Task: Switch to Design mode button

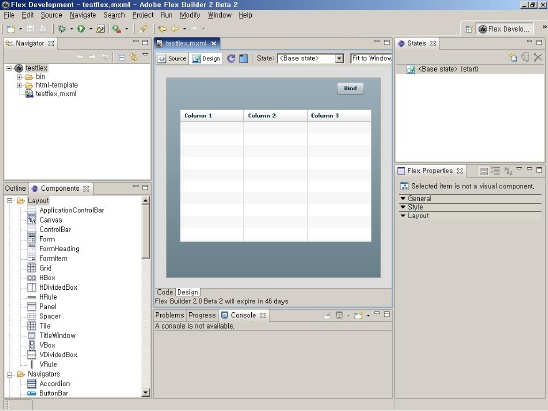Action: coord(206,59)
